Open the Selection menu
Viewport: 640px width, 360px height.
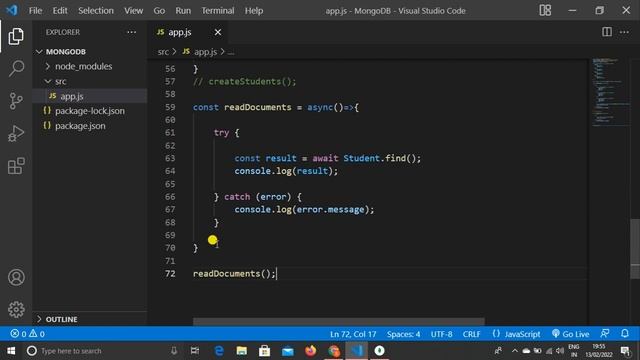(x=96, y=11)
